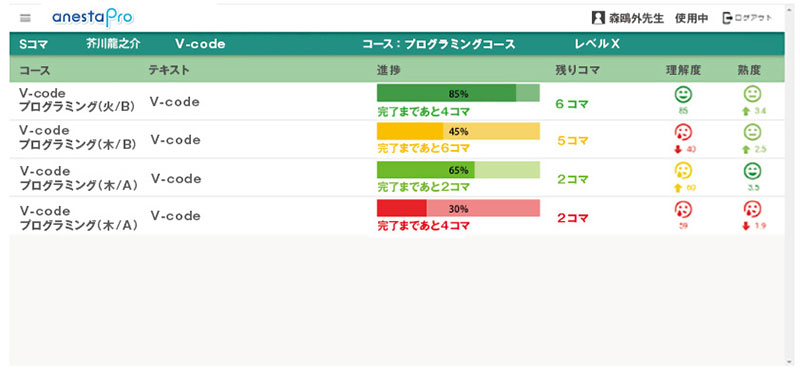Click the 理解度 column header
Image resolution: width=800 pixels, height=371 pixels.
pos(683,70)
